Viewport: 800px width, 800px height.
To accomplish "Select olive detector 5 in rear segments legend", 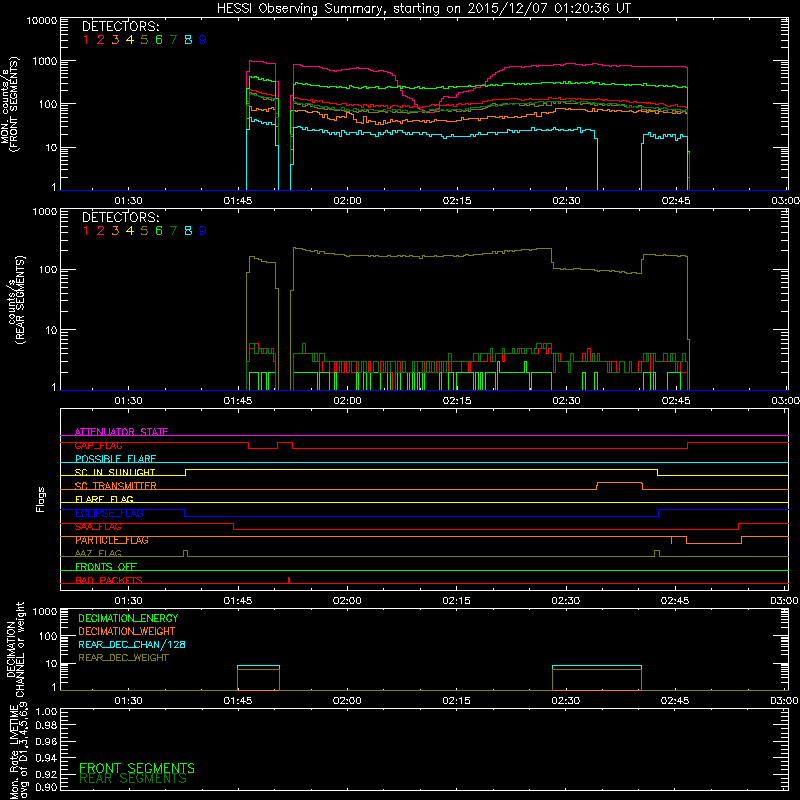I will (144, 231).
